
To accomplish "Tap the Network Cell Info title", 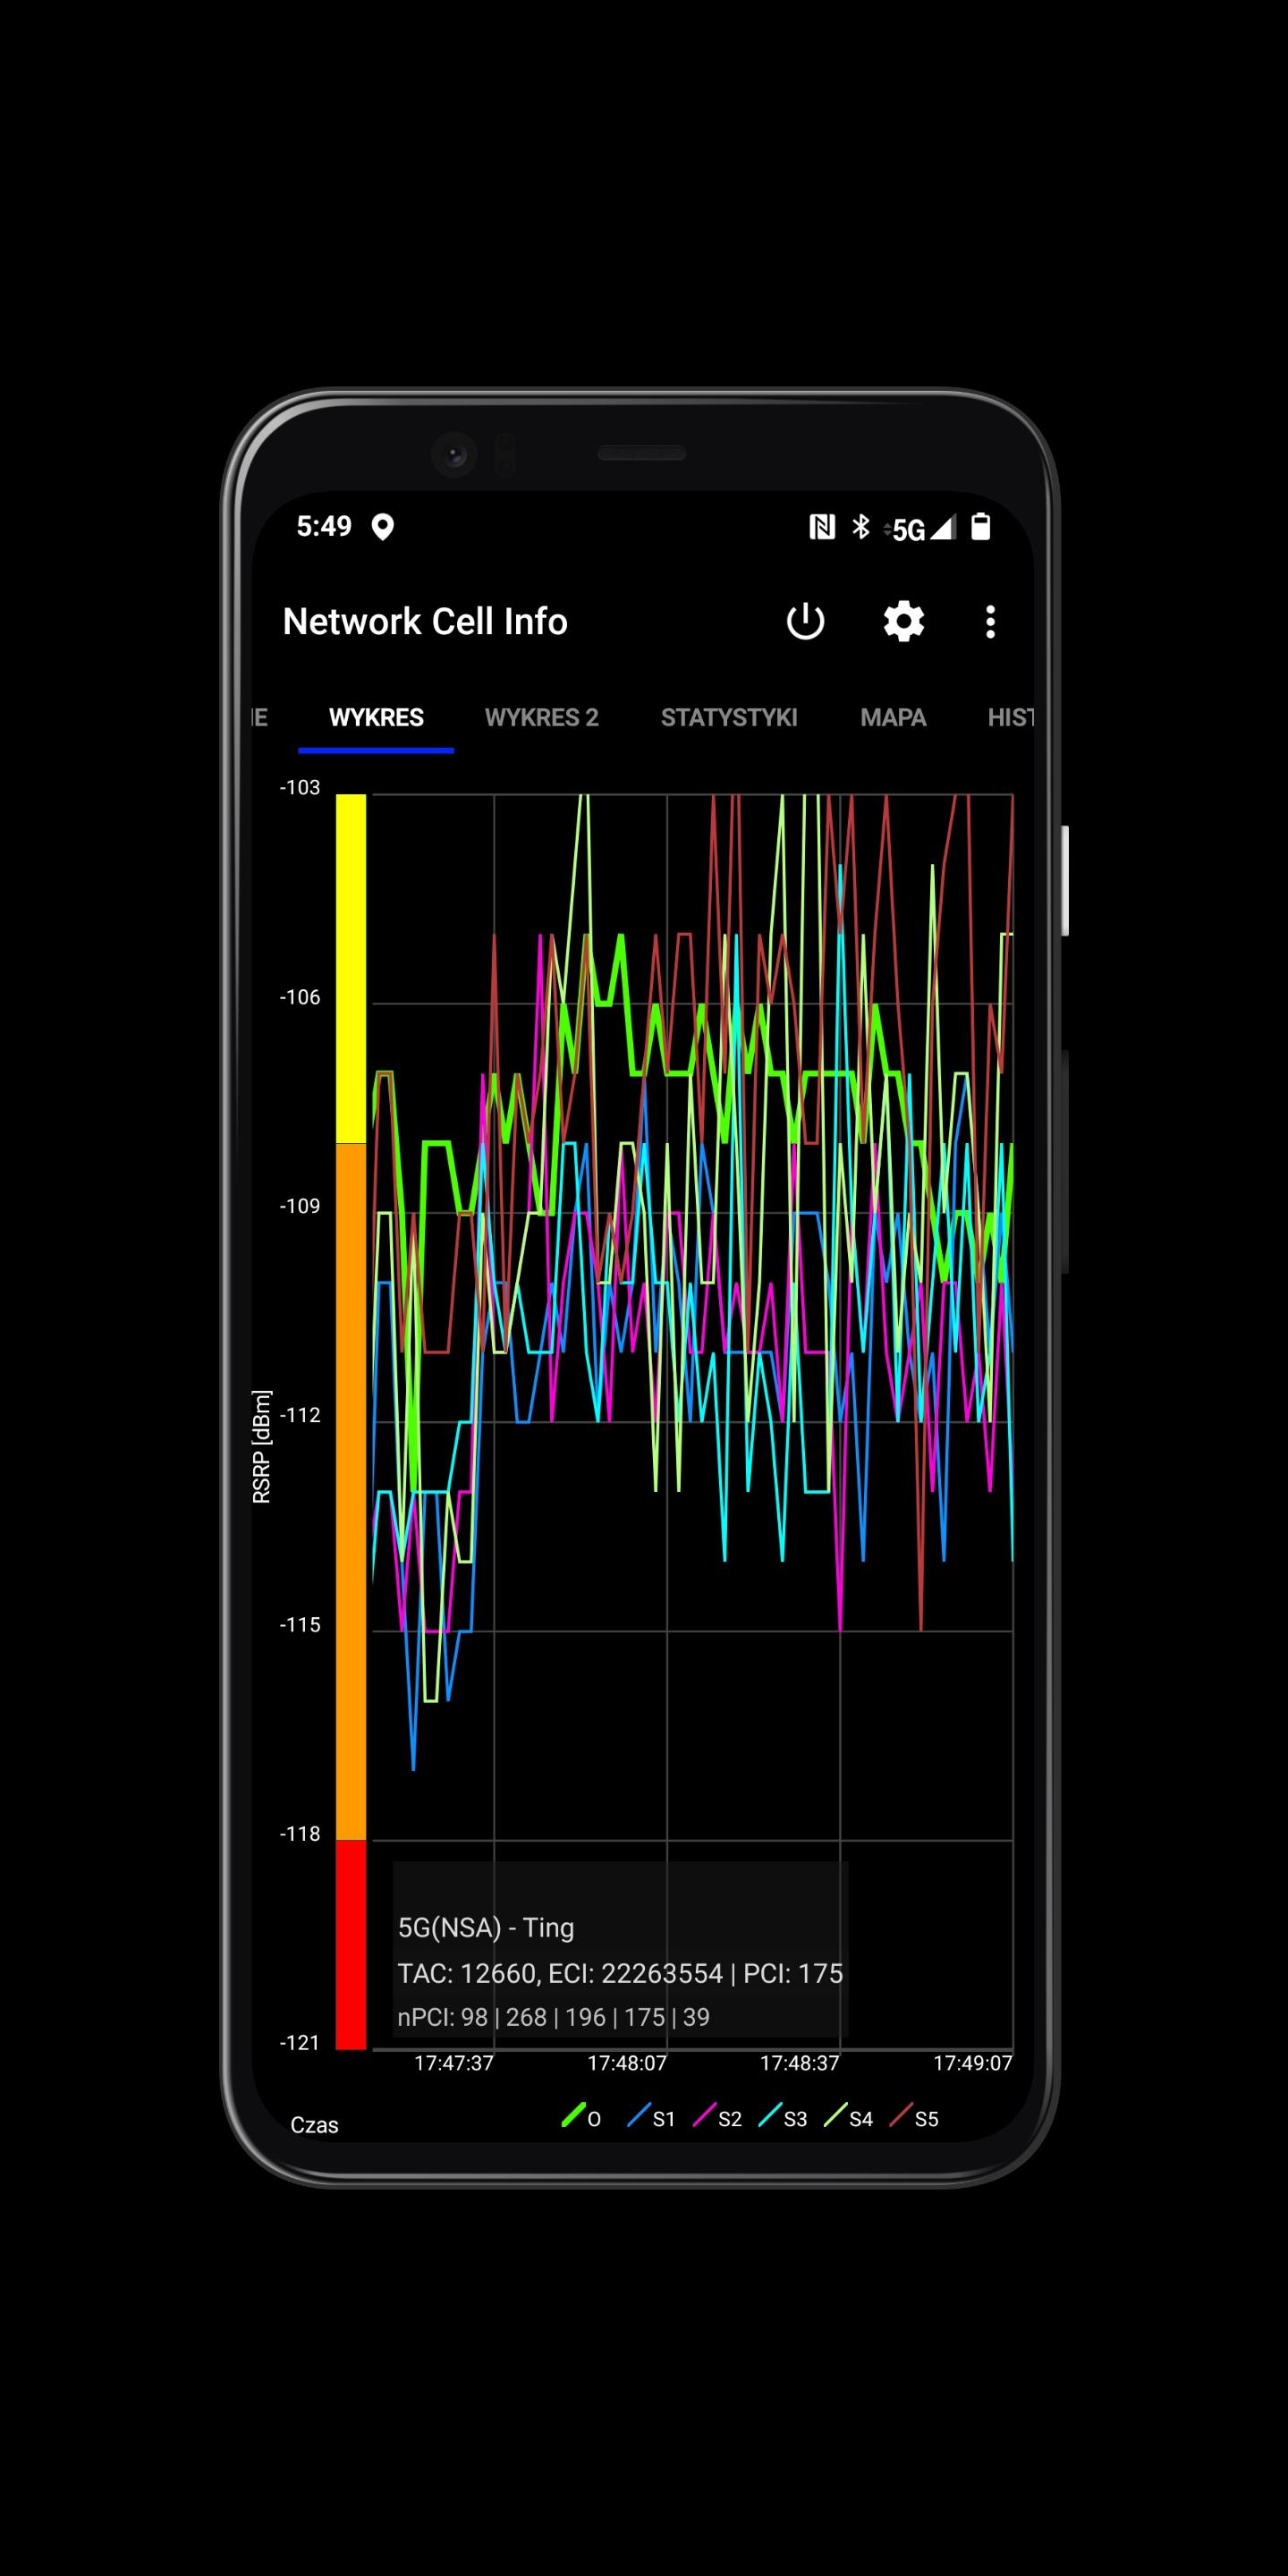I will pos(425,621).
